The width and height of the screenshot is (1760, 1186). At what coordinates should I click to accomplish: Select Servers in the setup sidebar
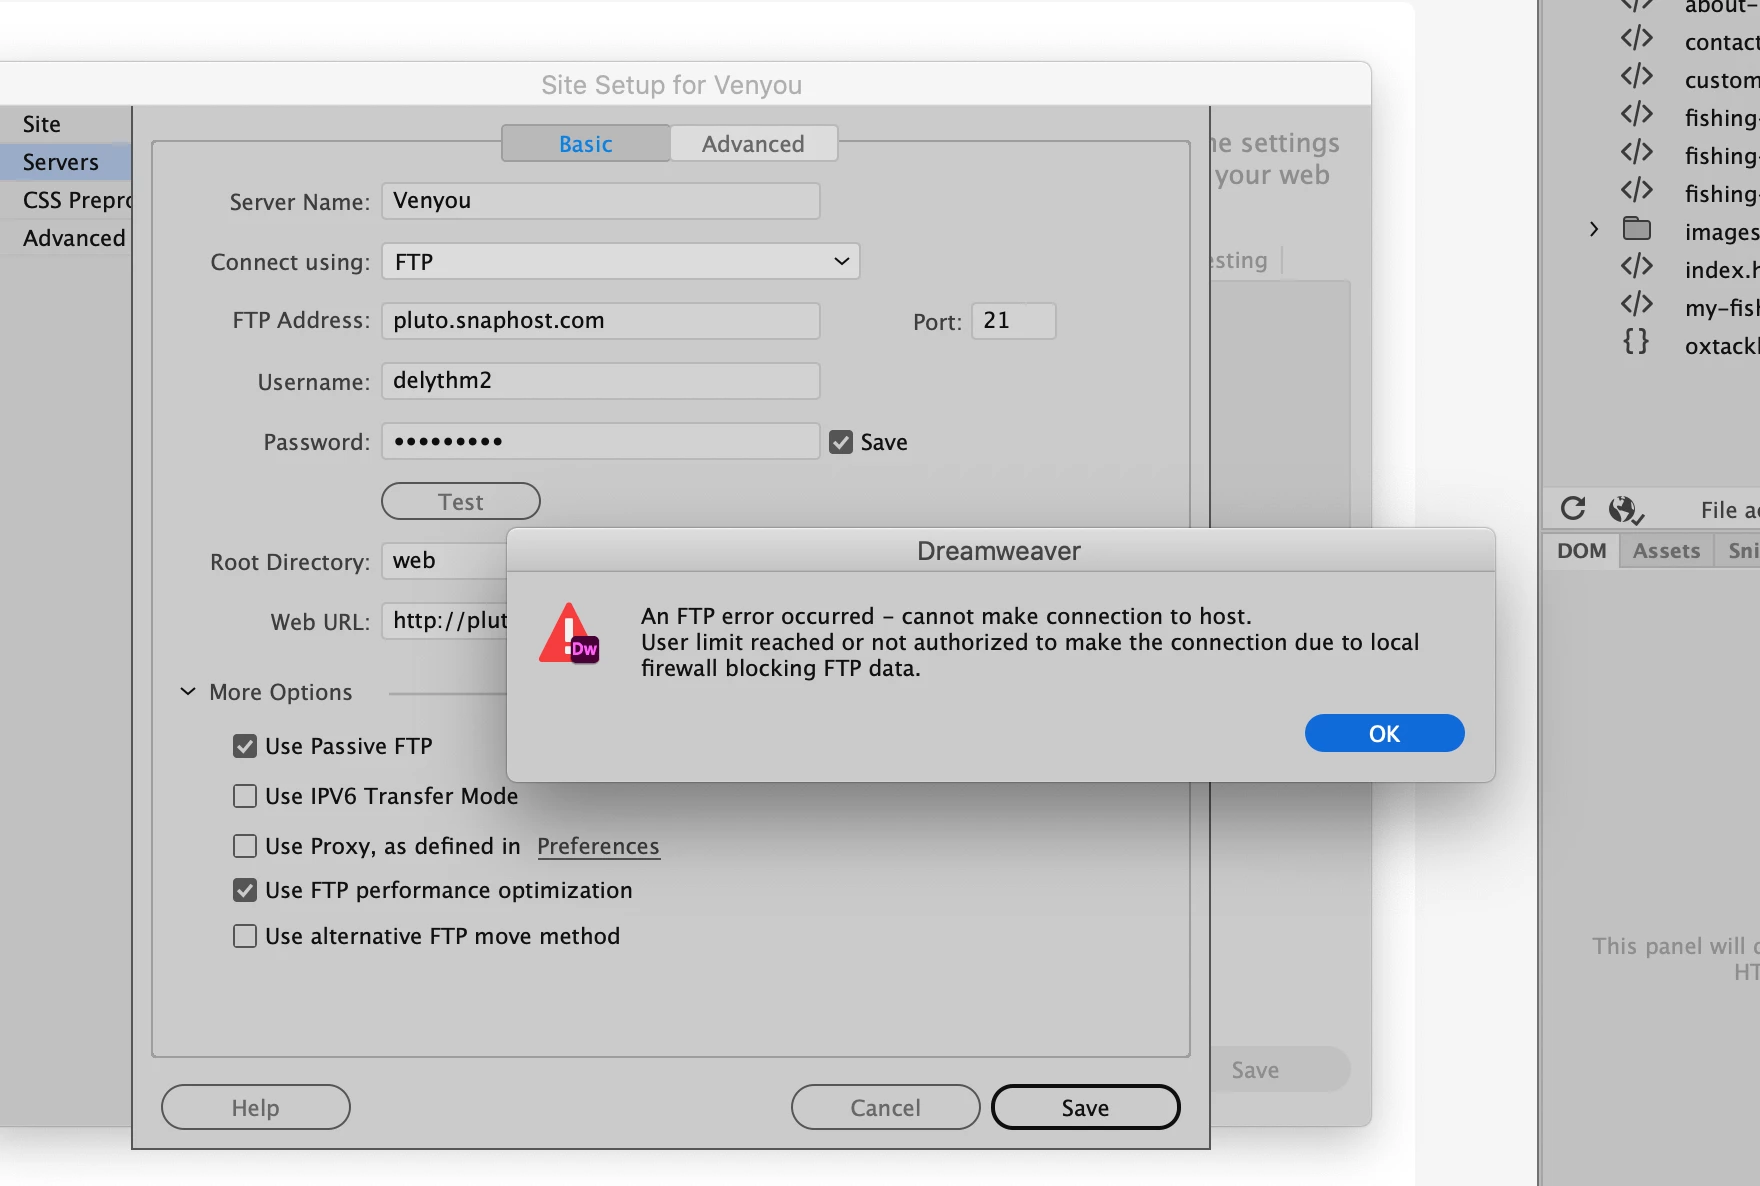[65, 162]
